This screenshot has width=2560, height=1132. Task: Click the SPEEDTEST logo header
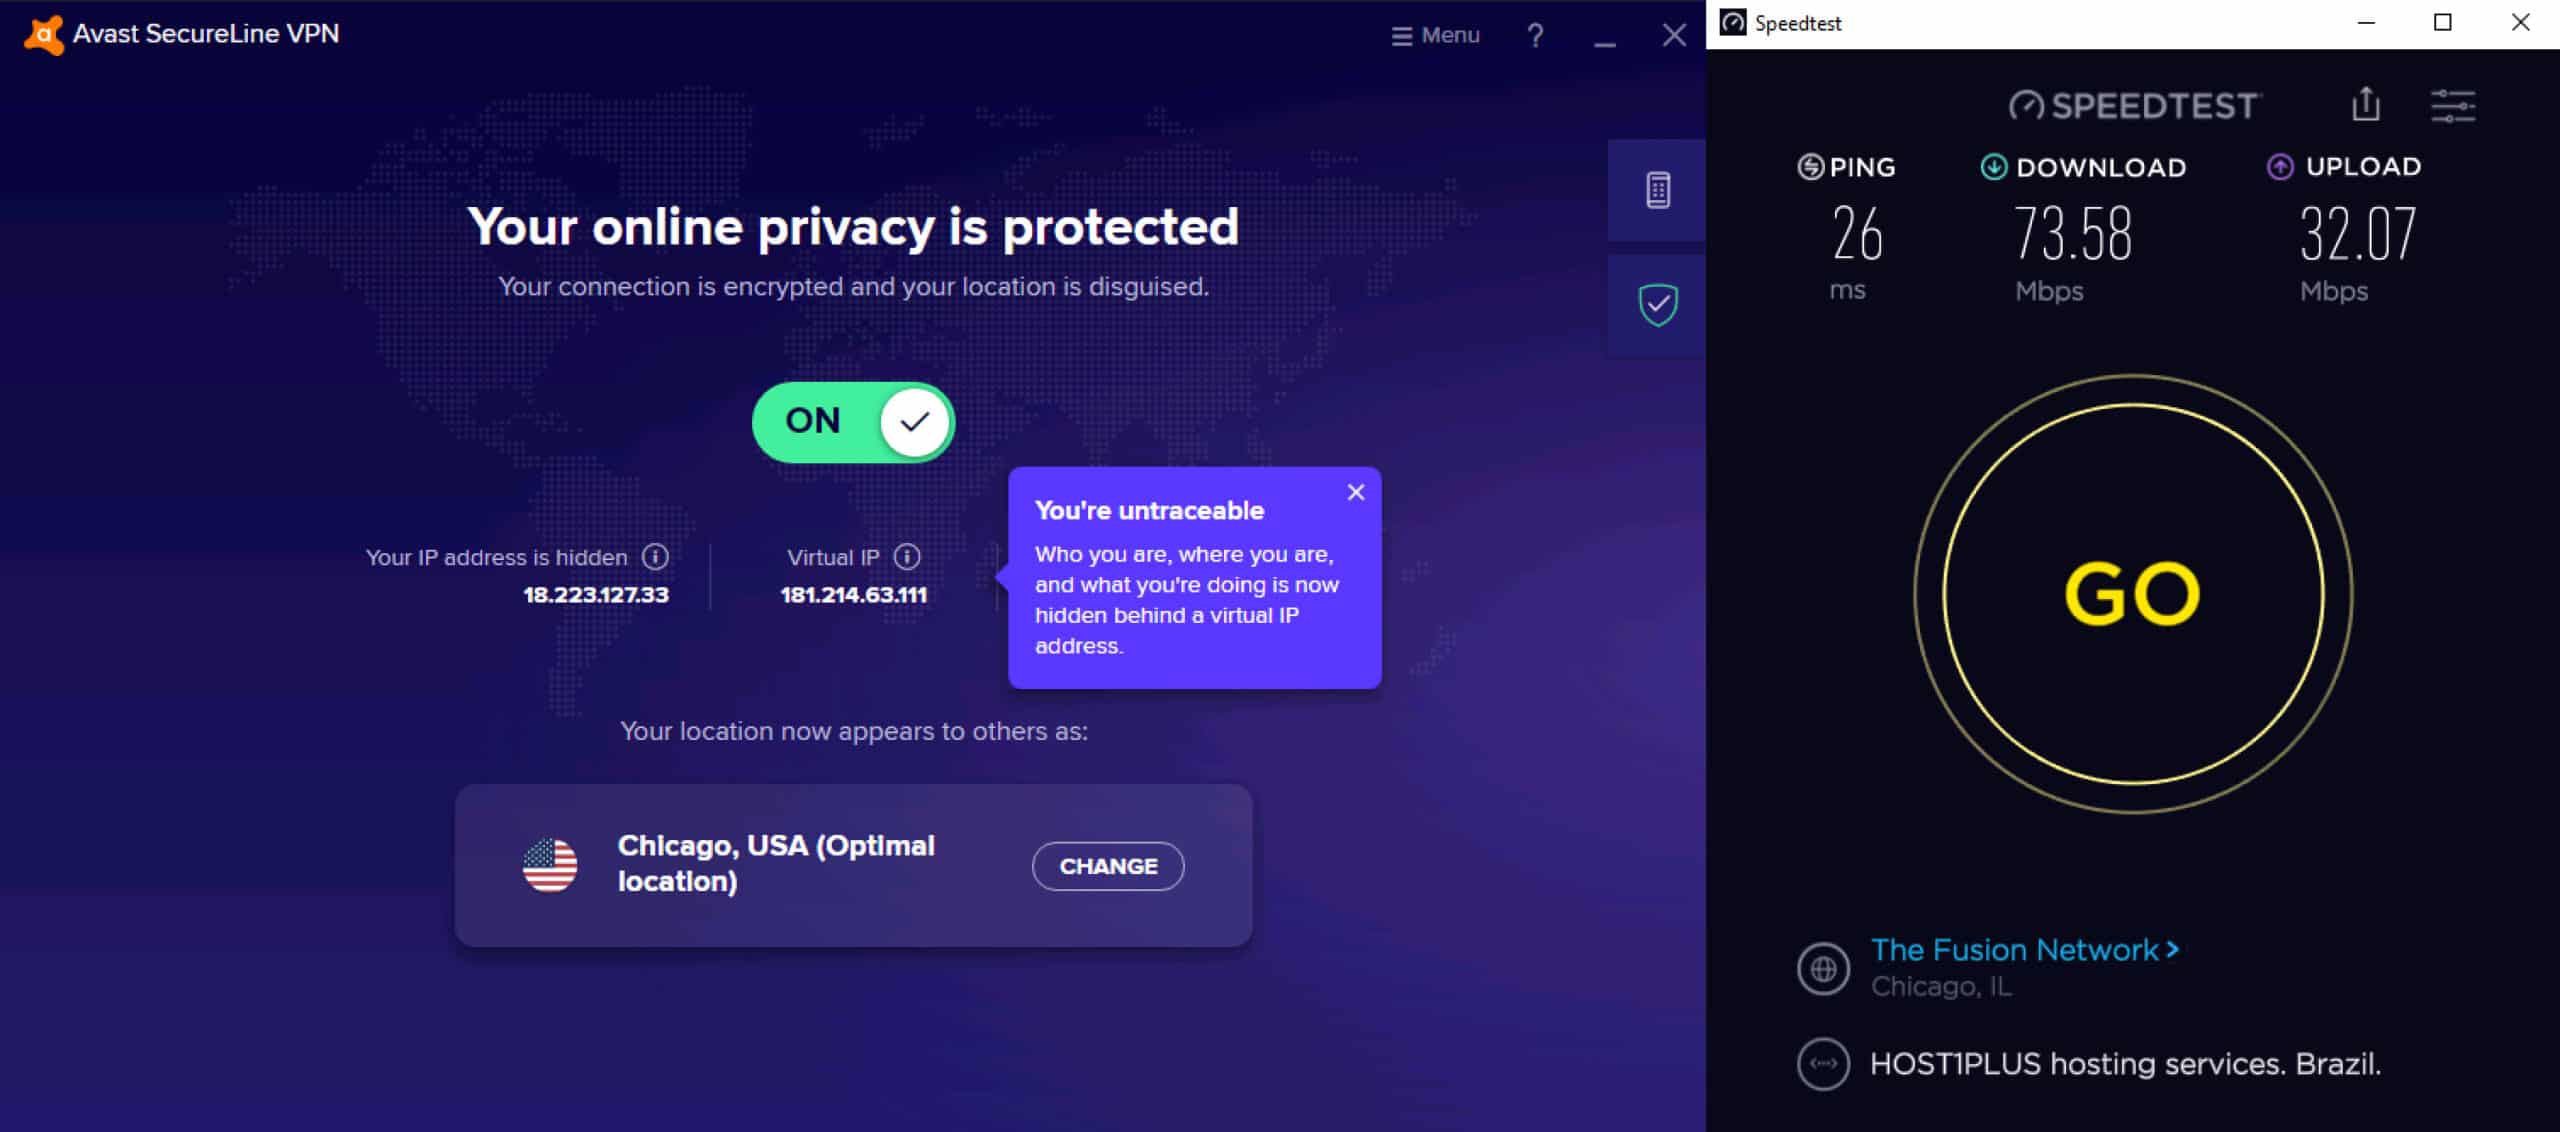point(2134,106)
